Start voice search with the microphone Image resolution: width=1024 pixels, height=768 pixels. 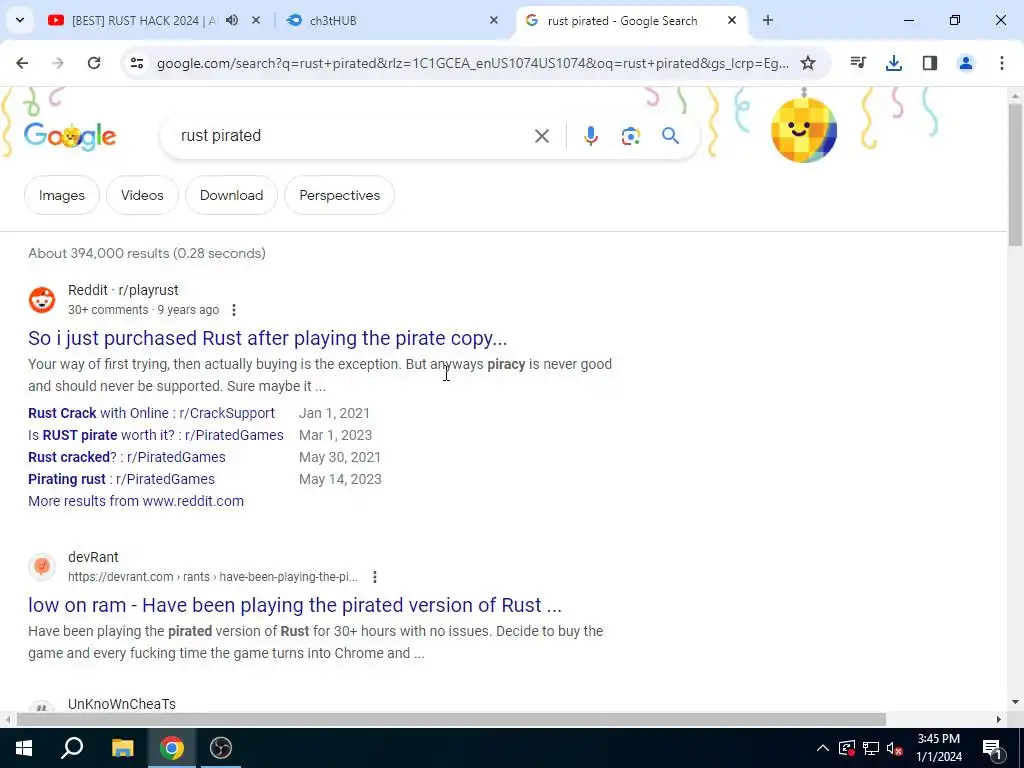click(x=591, y=136)
